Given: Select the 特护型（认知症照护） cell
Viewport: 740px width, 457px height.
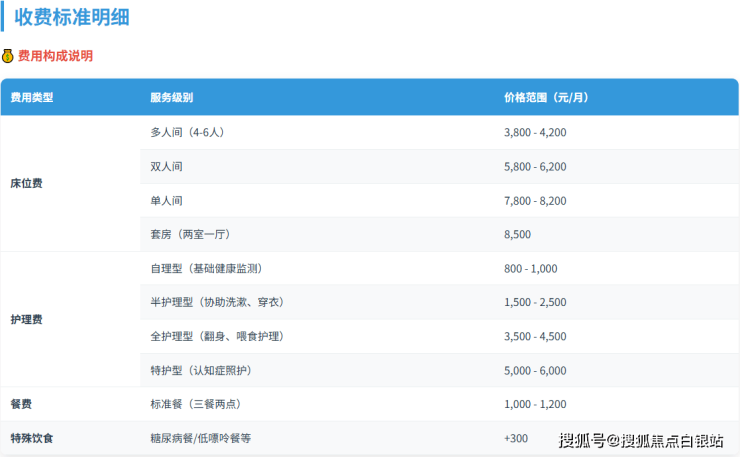Looking at the screenshot, I should tap(200, 370).
